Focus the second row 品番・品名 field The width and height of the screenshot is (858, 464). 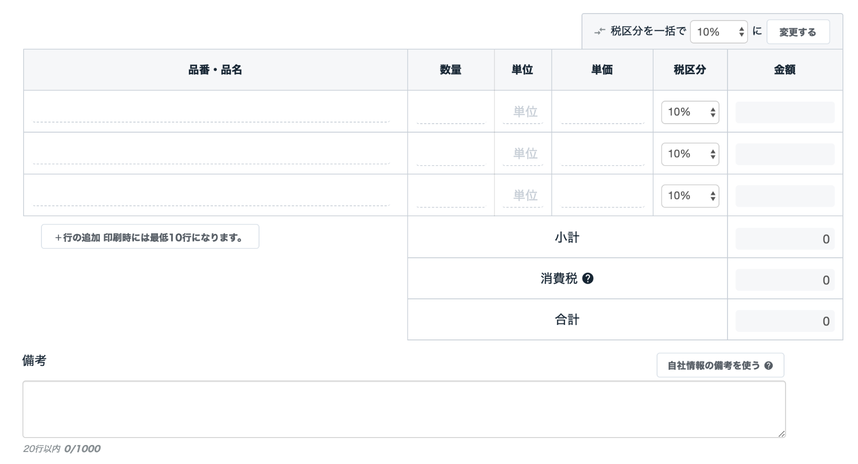click(210, 153)
